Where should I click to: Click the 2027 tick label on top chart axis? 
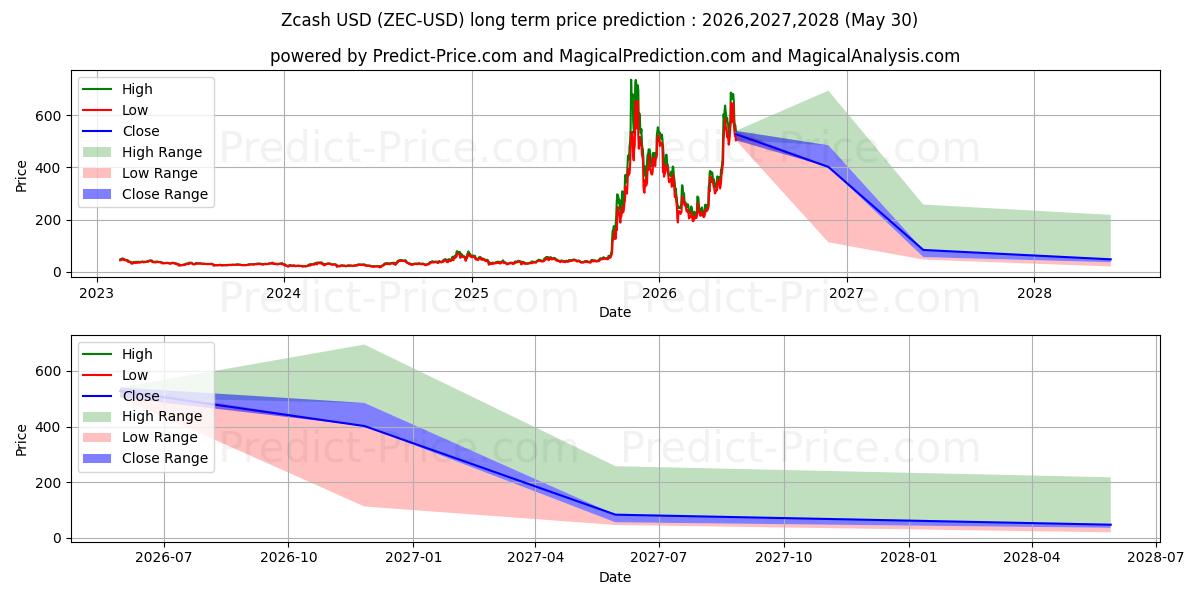[847, 293]
